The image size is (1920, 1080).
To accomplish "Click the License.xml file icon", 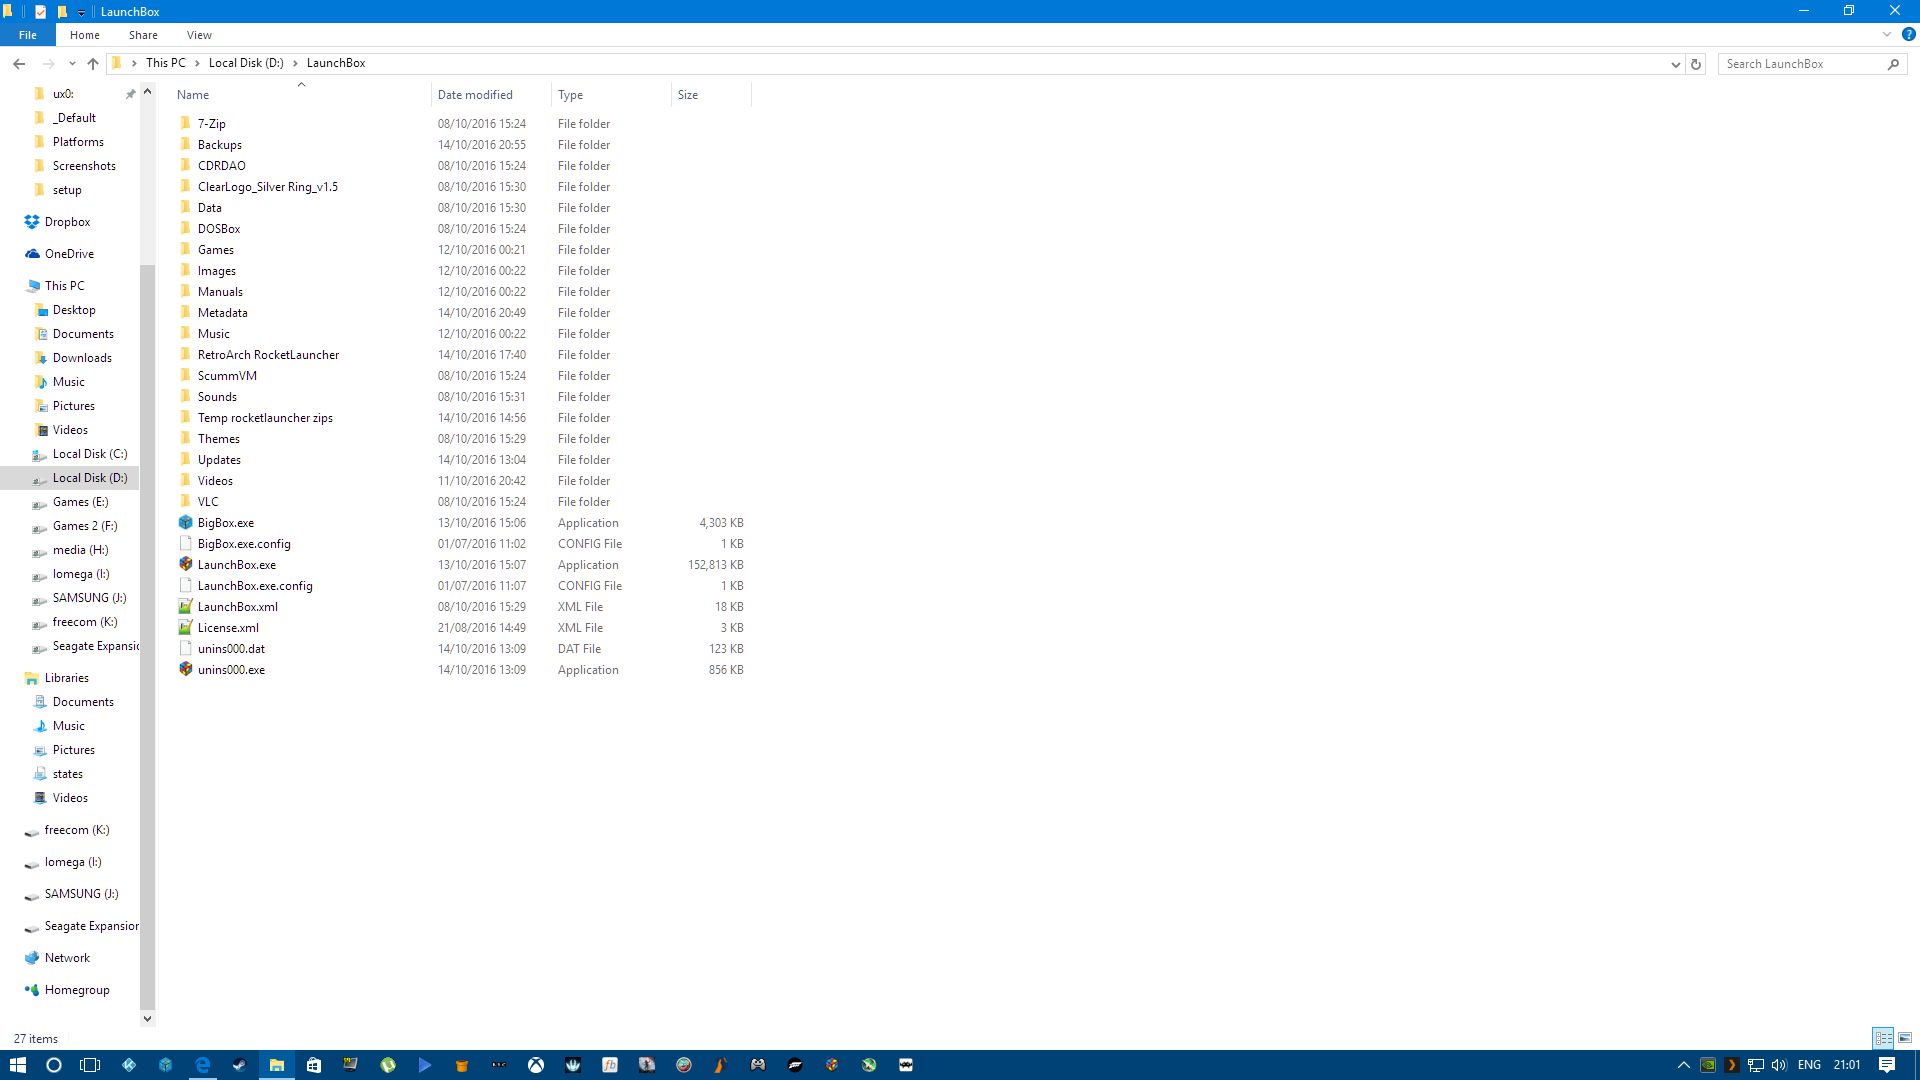I will 185,628.
